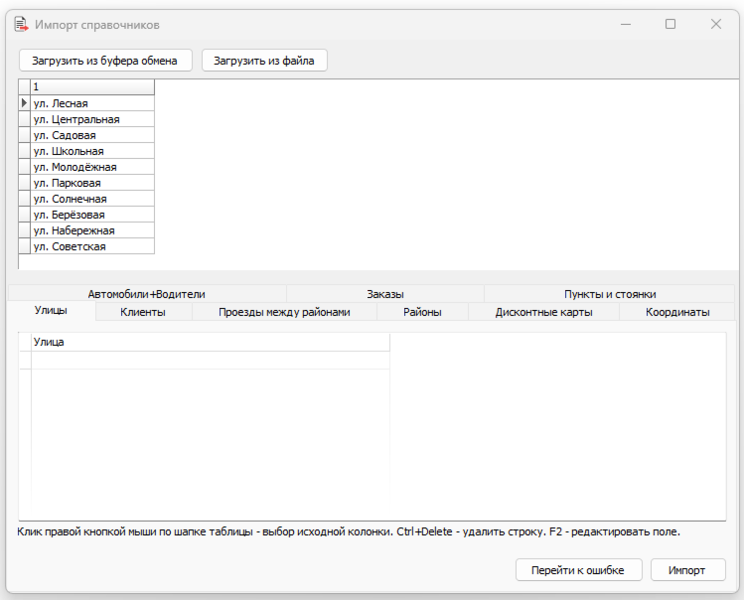744x600 pixels.
Task: Click column header '1' in source grid
Action: point(92,87)
